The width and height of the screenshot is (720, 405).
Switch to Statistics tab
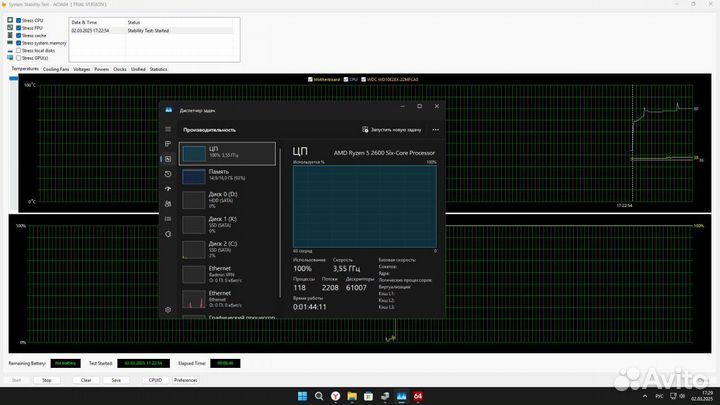coord(158,69)
